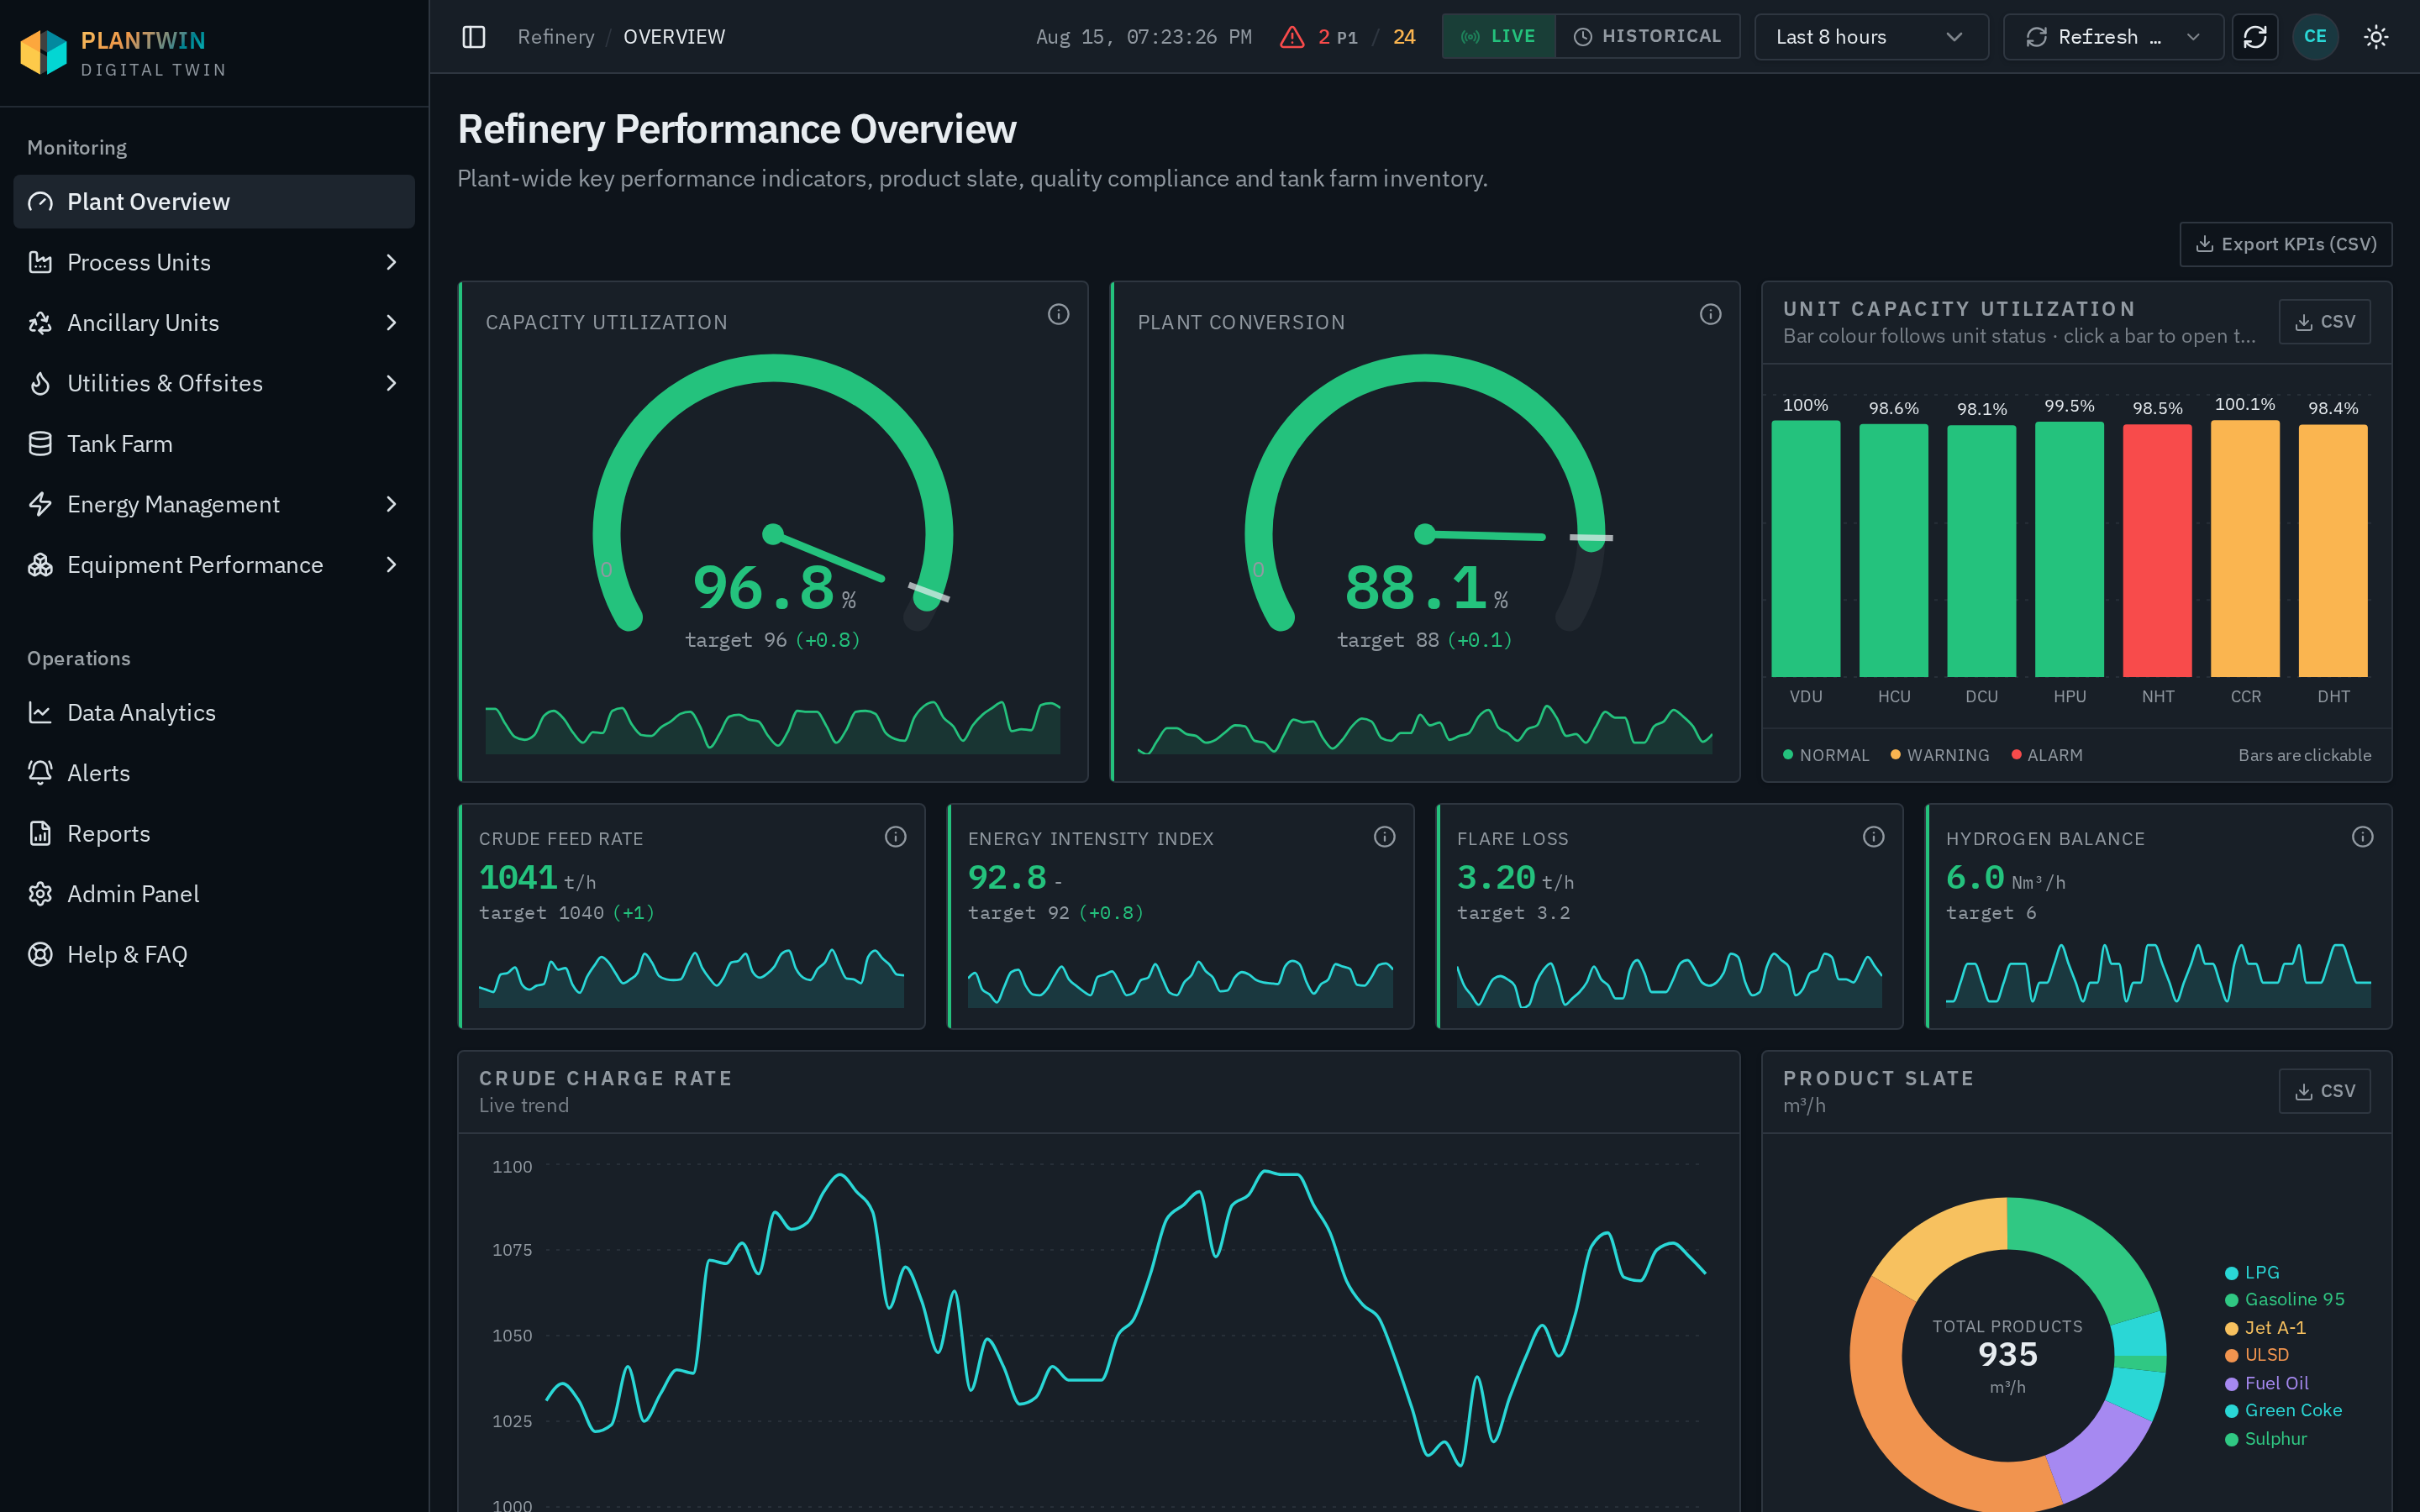Open the Refresh interval dropdown
This screenshot has width=2420, height=1512.
(x=2113, y=37)
